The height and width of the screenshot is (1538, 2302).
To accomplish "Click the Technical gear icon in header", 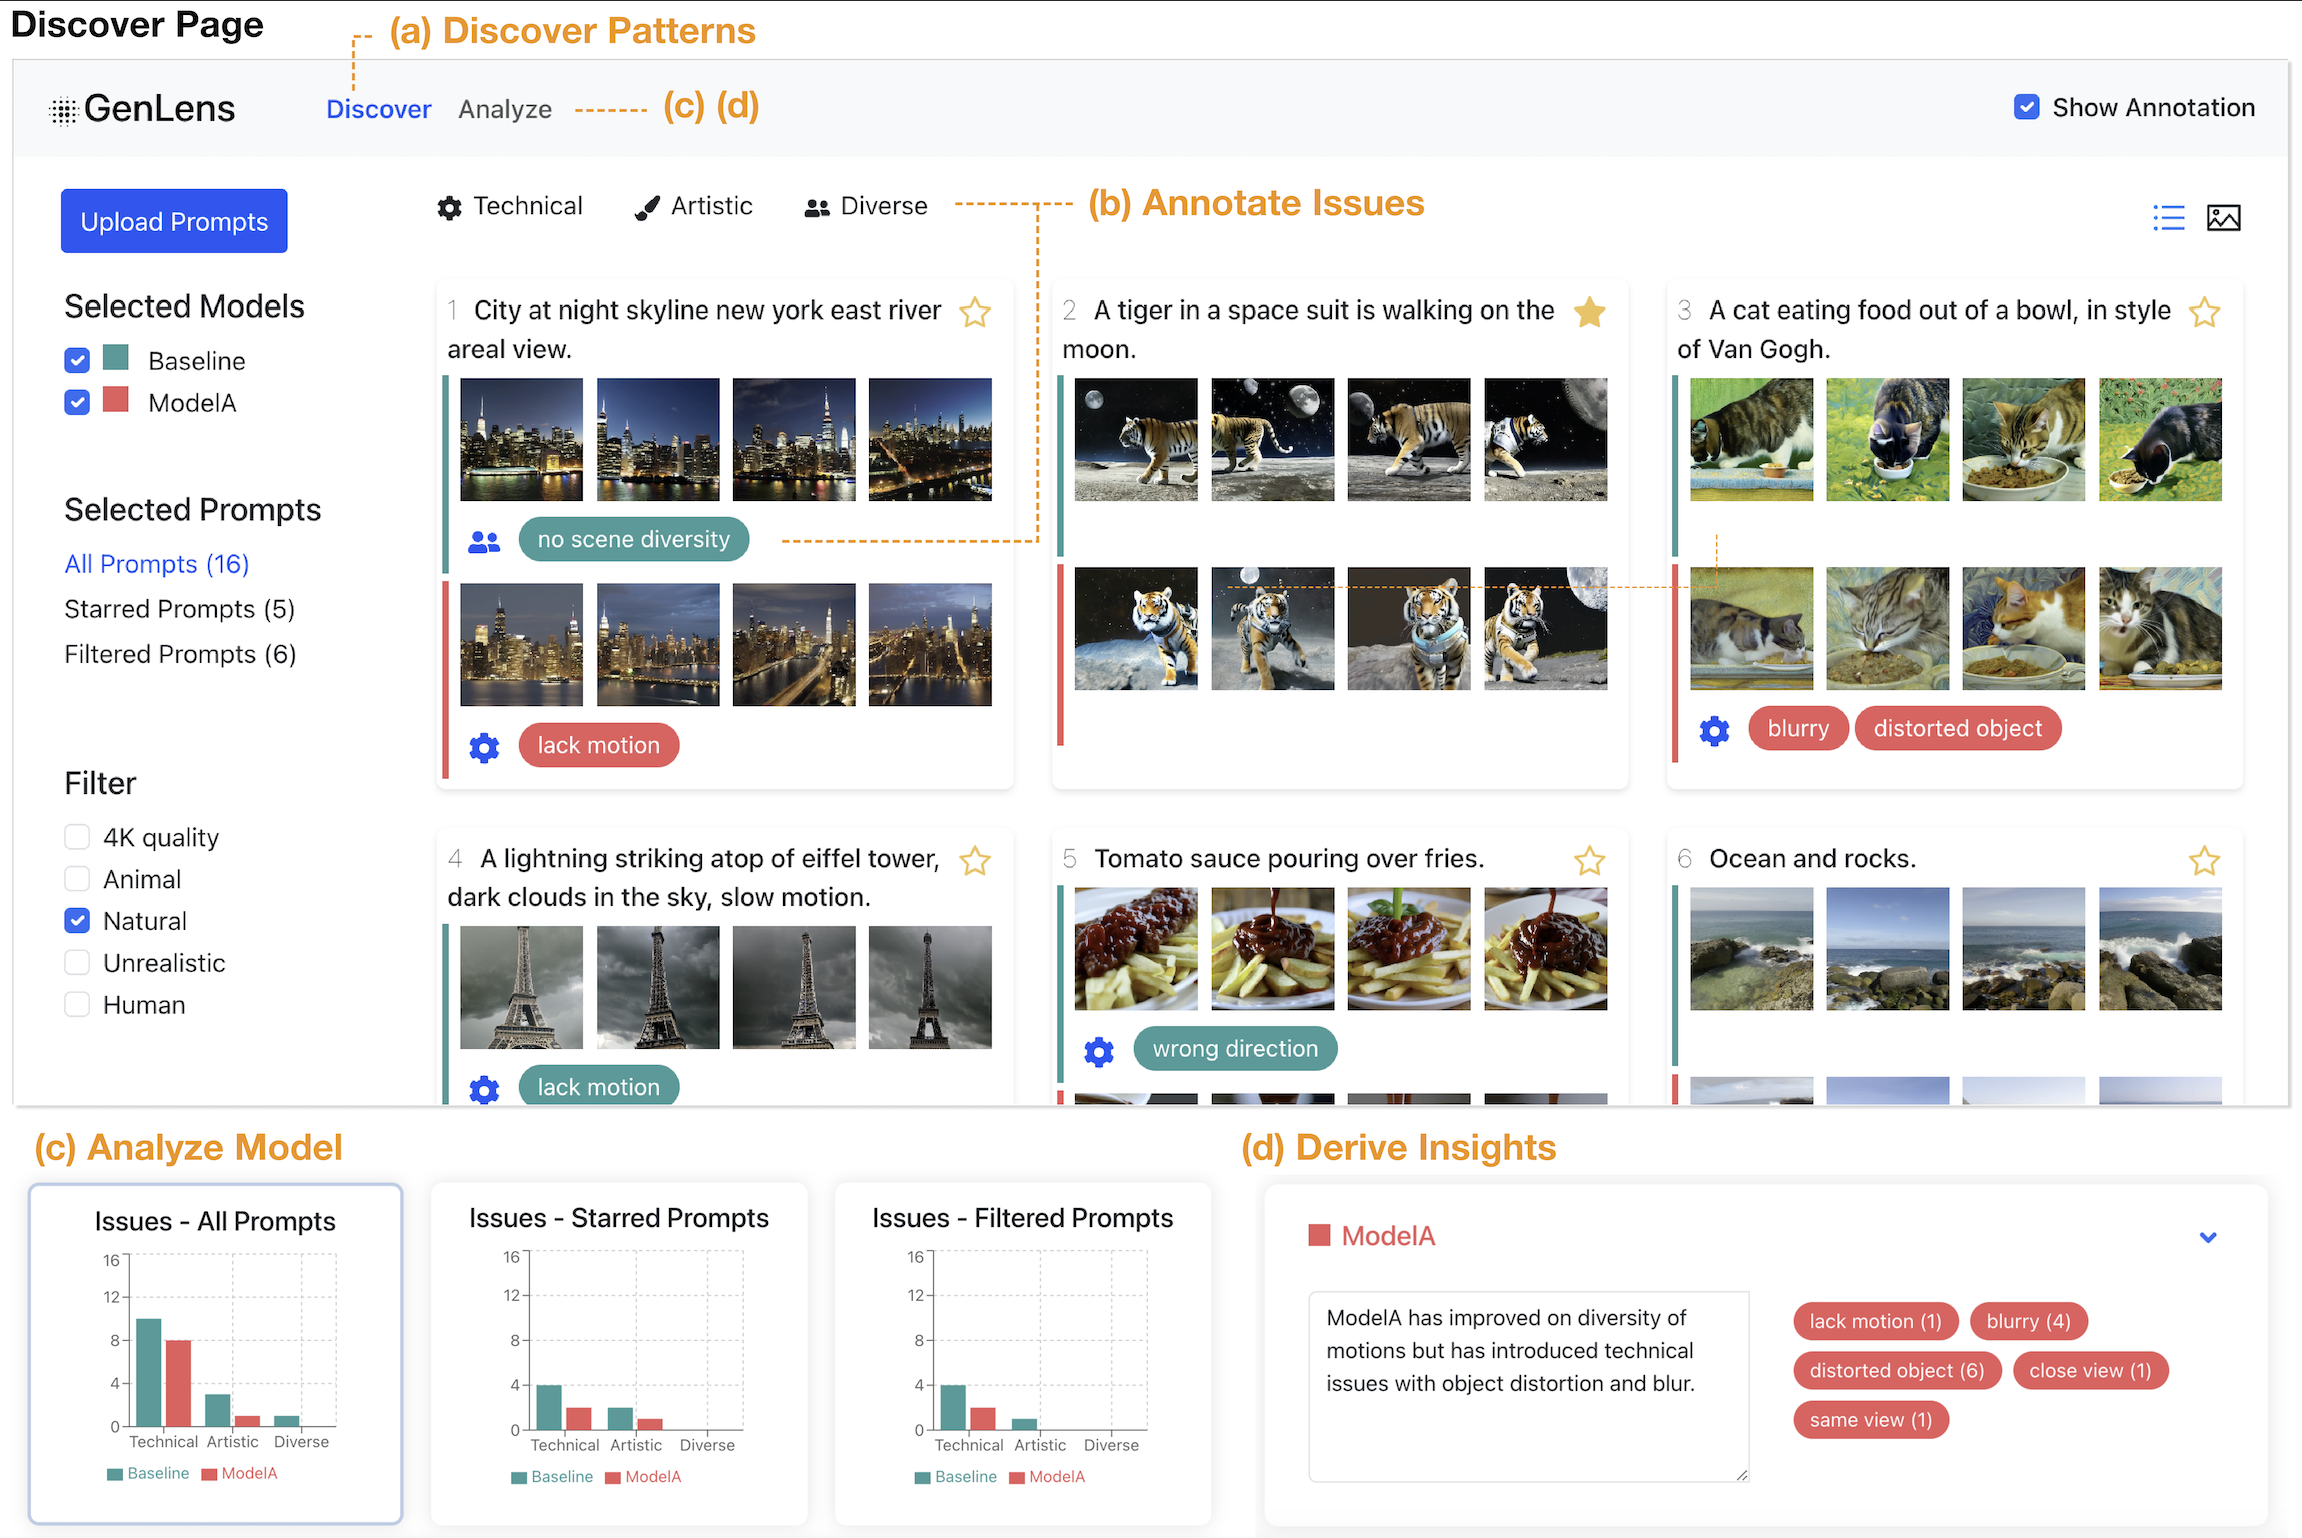I will 450,207.
